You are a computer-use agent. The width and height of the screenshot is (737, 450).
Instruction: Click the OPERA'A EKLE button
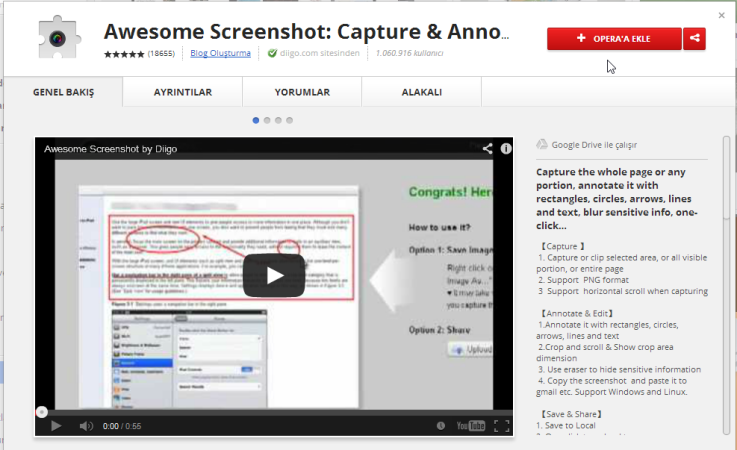click(x=614, y=39)
